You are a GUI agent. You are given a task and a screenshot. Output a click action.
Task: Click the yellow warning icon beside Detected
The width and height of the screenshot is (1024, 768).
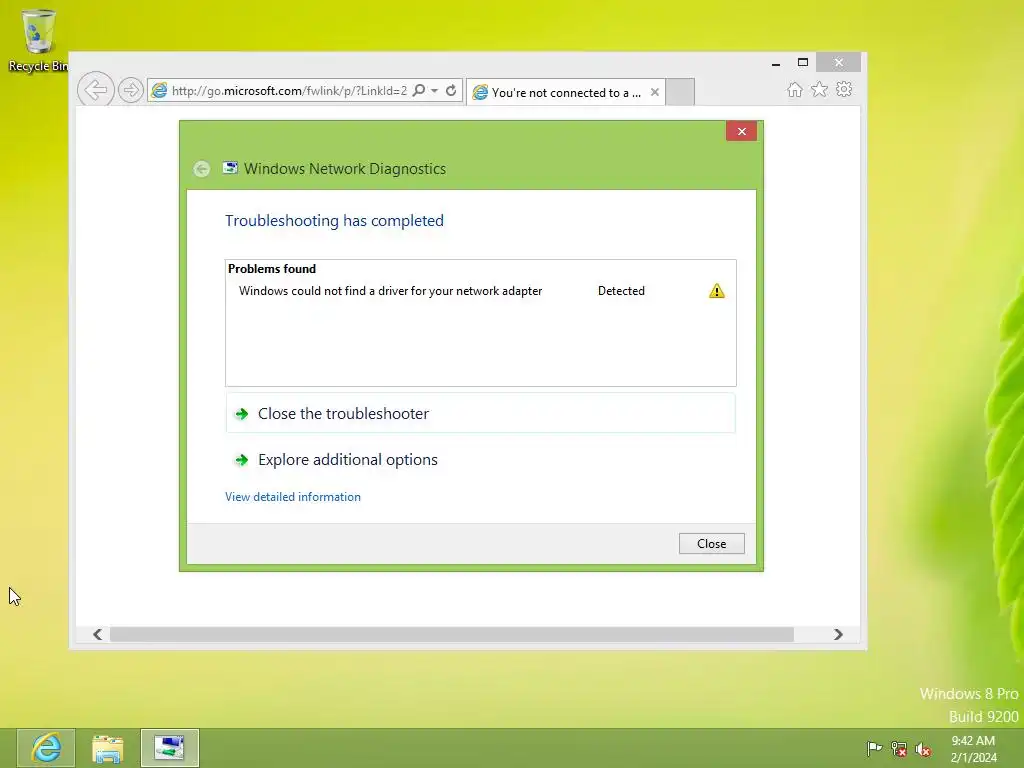point(716,291)
